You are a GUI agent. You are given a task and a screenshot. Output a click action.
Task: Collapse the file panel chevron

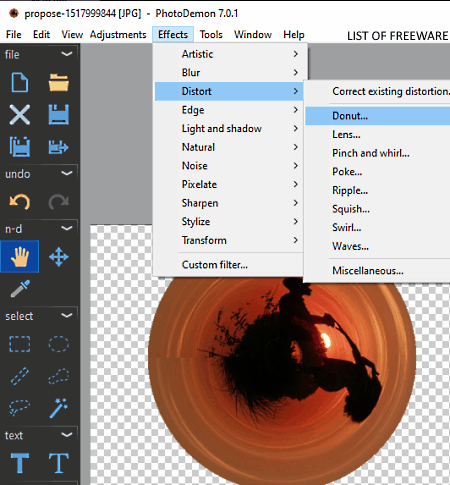tap(67, 54)
